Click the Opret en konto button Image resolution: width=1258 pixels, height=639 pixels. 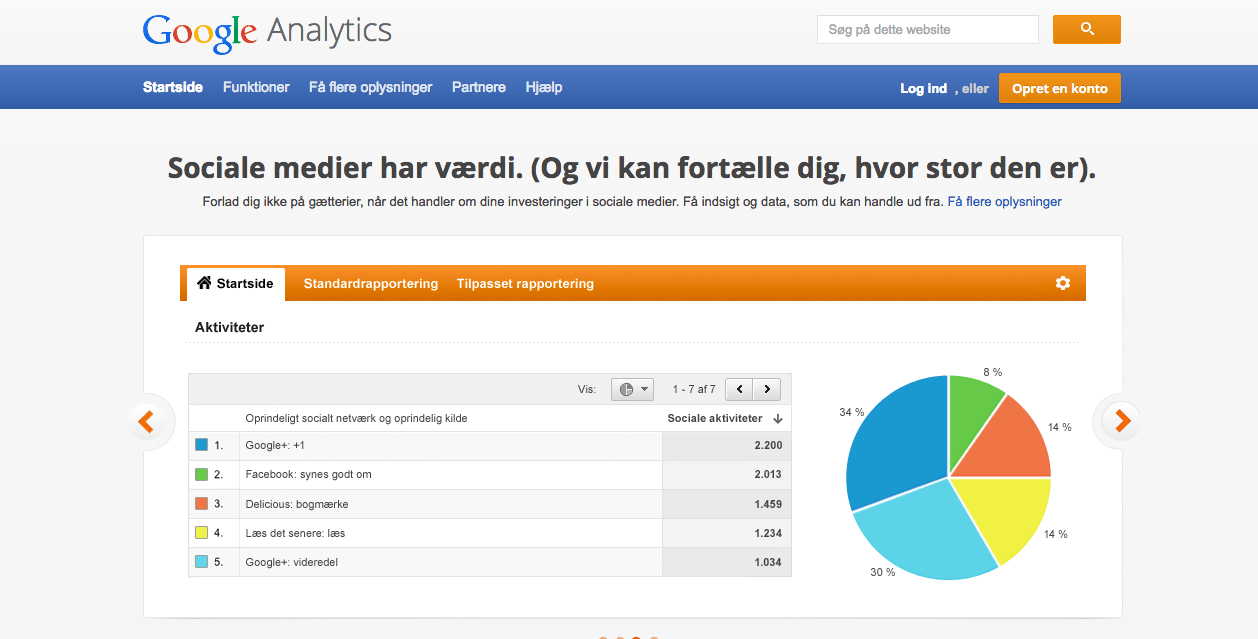1059,88
